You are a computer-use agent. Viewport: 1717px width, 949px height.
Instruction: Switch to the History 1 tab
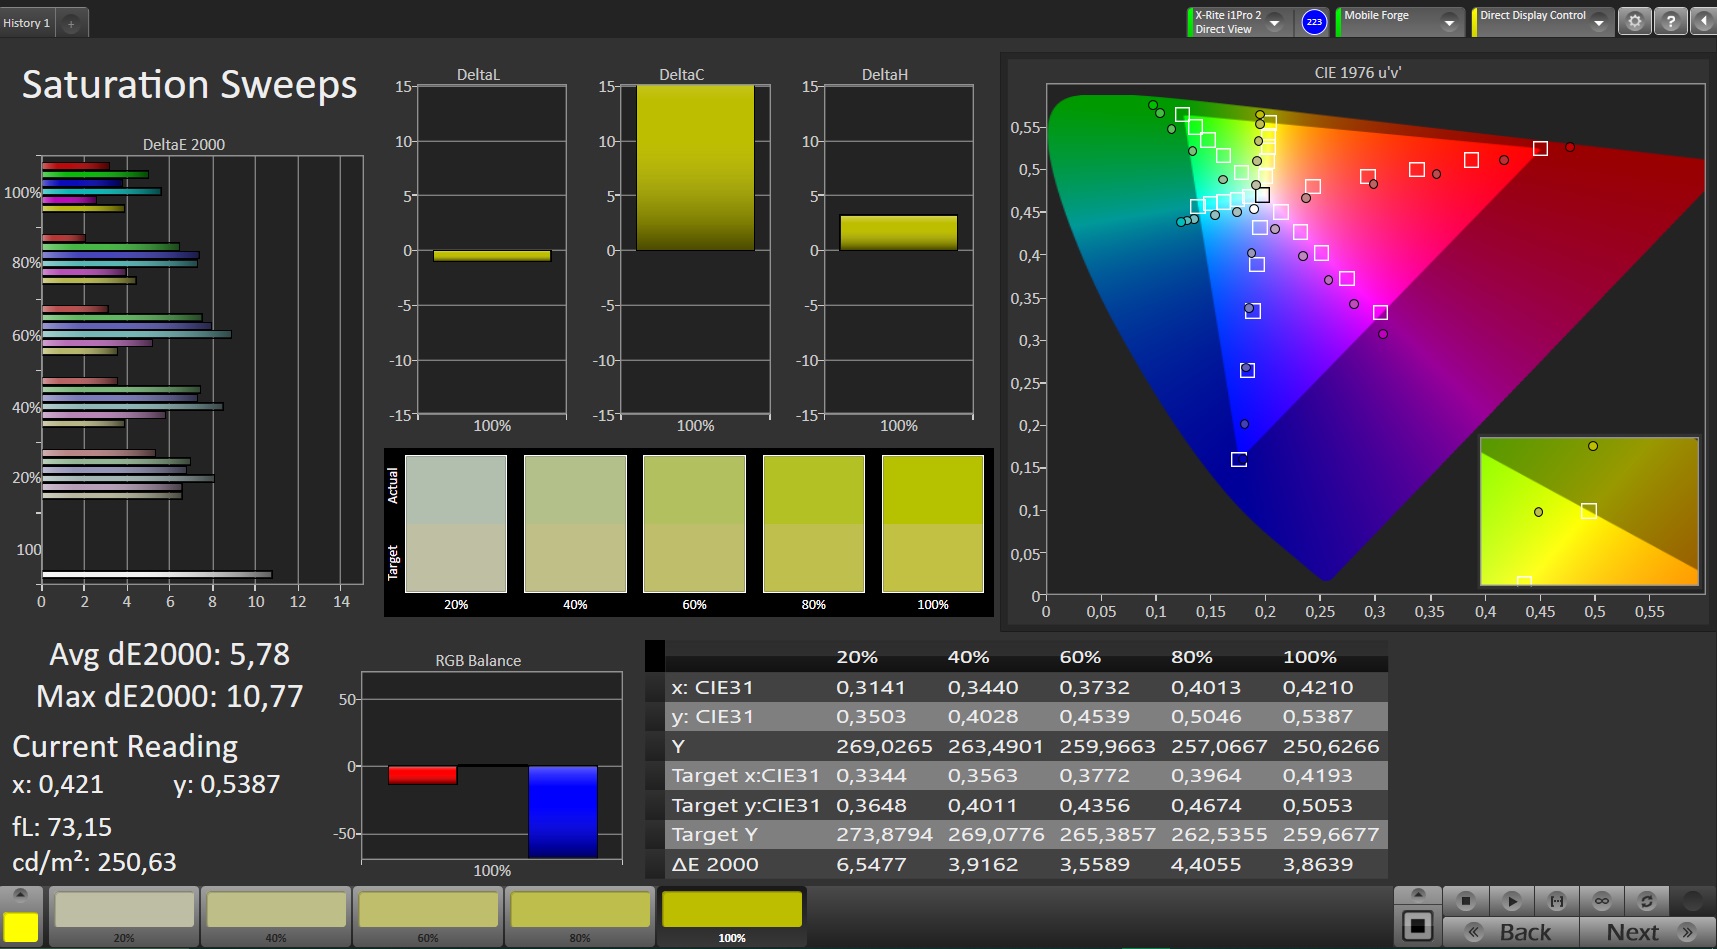[27, 23]
